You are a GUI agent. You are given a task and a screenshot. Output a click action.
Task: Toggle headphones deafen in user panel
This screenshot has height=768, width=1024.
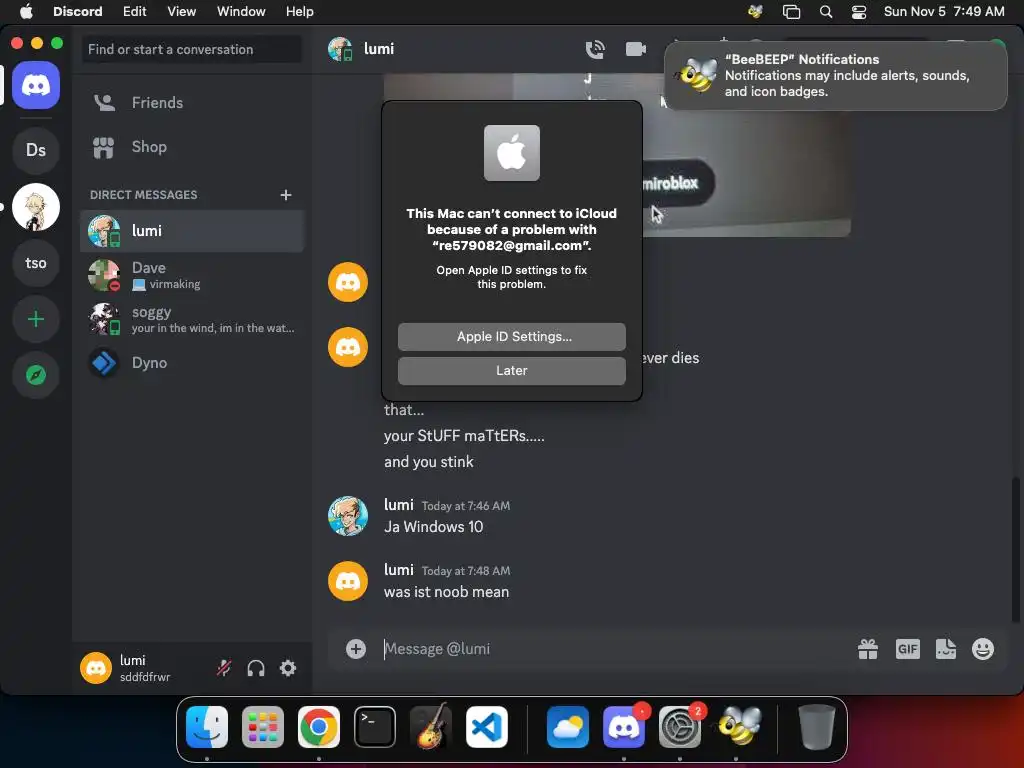click(256, 668)
